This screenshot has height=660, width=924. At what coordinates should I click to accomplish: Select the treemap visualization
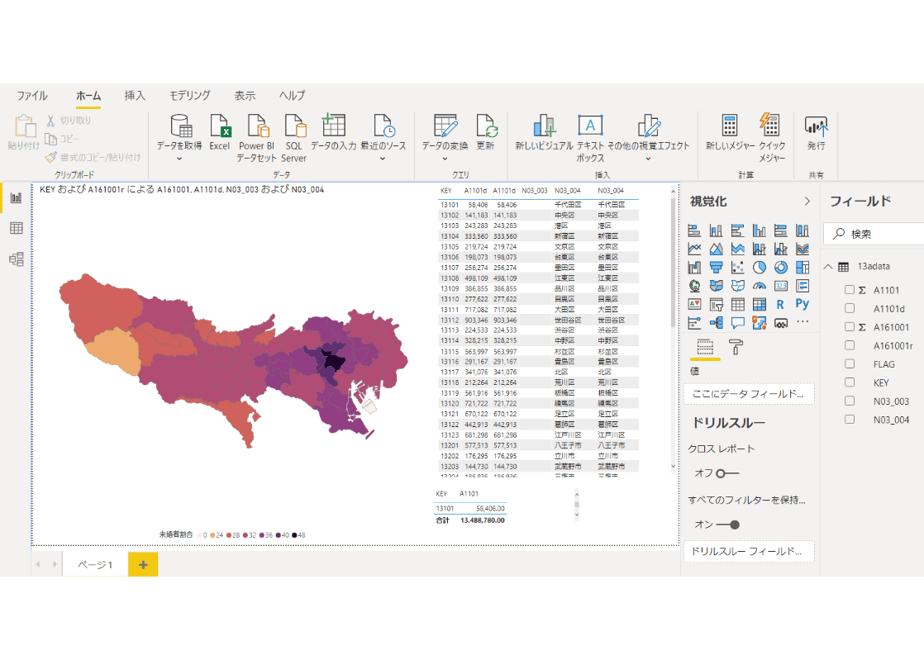[802, 268]
